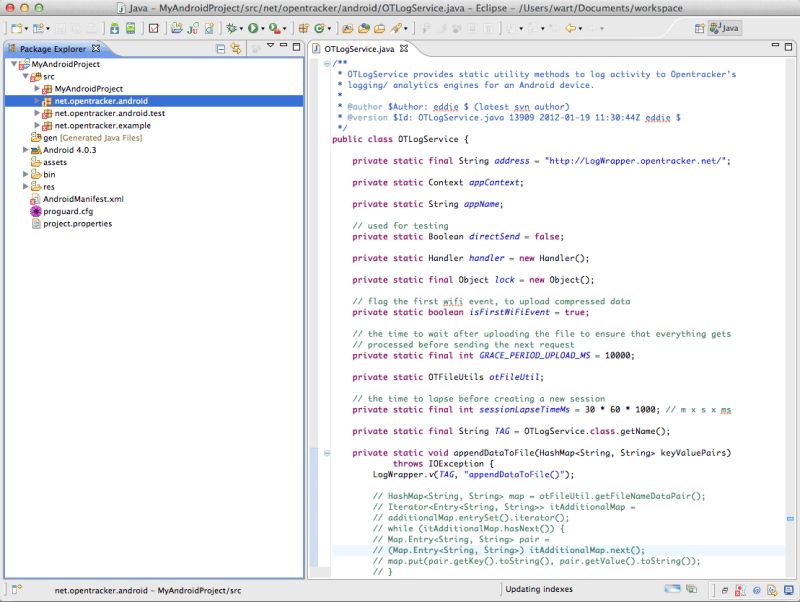Open the Android SDK Manager
800x602 pixels.
(x=113, y=31)
